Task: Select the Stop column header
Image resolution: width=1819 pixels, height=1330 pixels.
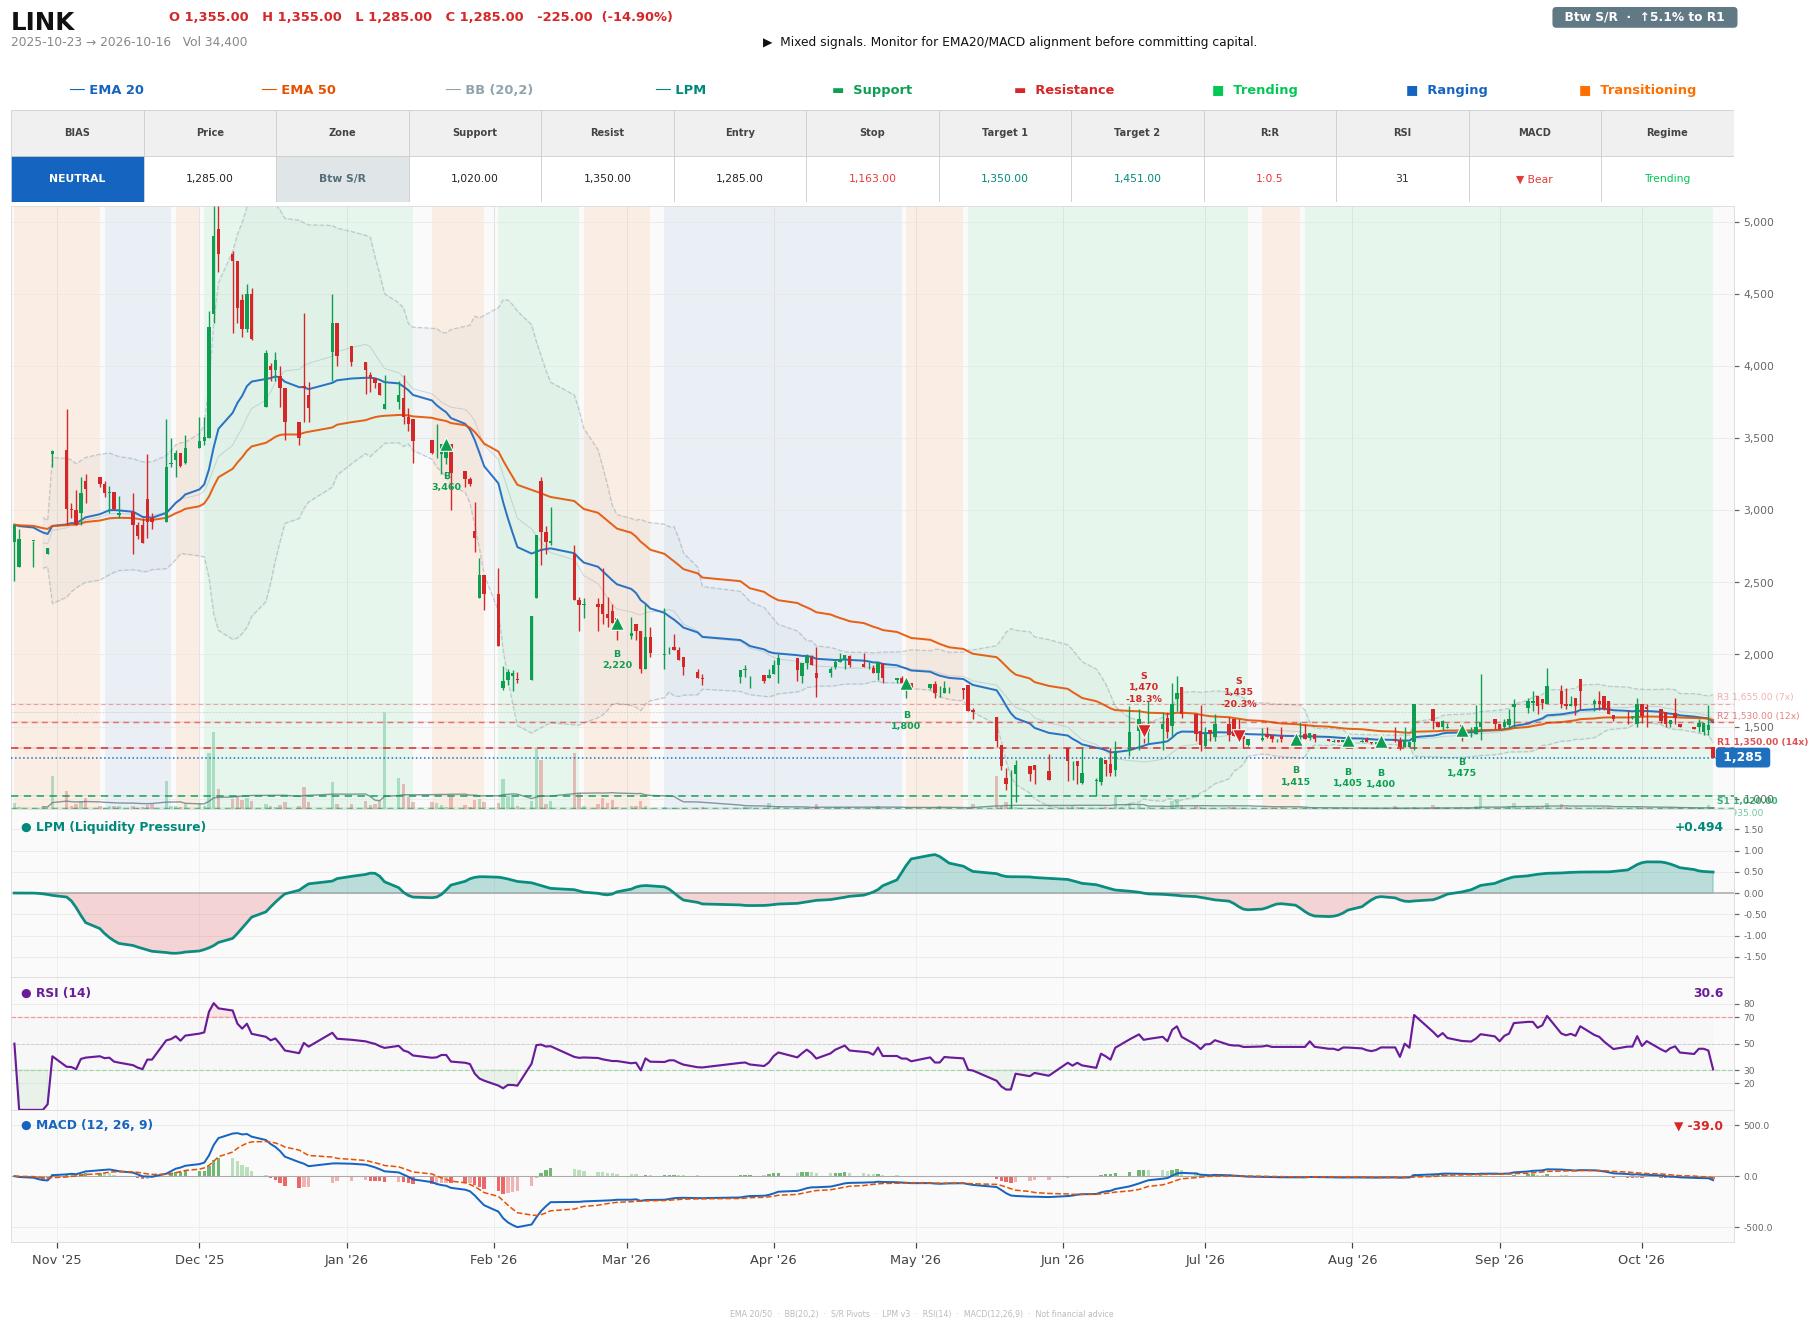Action: (x=872, y=133)
